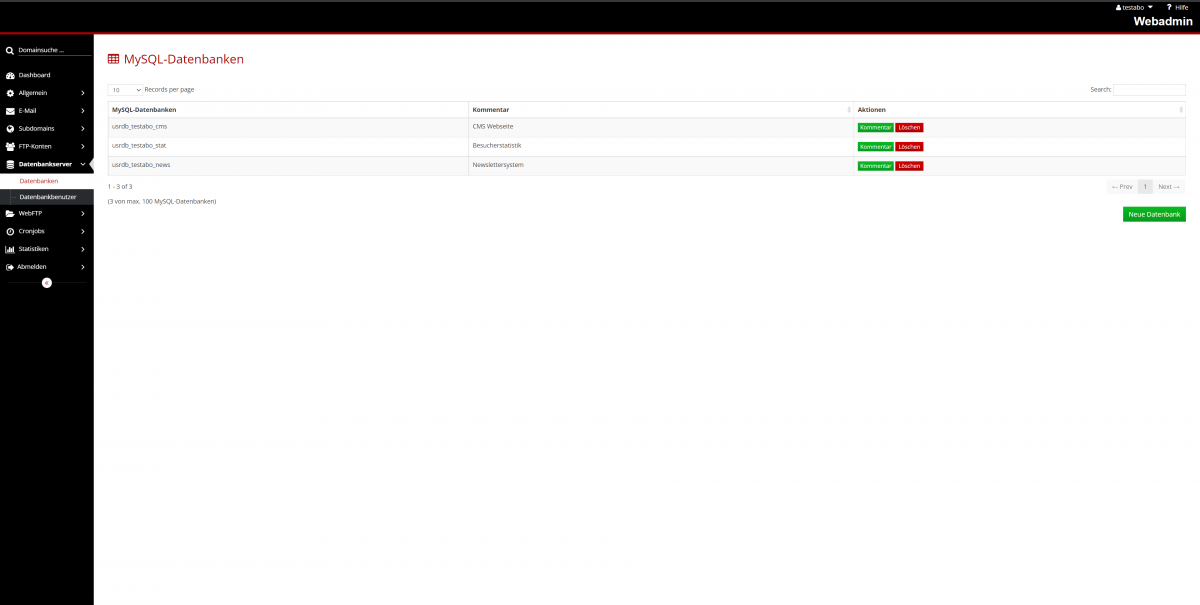
Task: Expand the WebFTP submenu chevron
Action: coord(83,213)
